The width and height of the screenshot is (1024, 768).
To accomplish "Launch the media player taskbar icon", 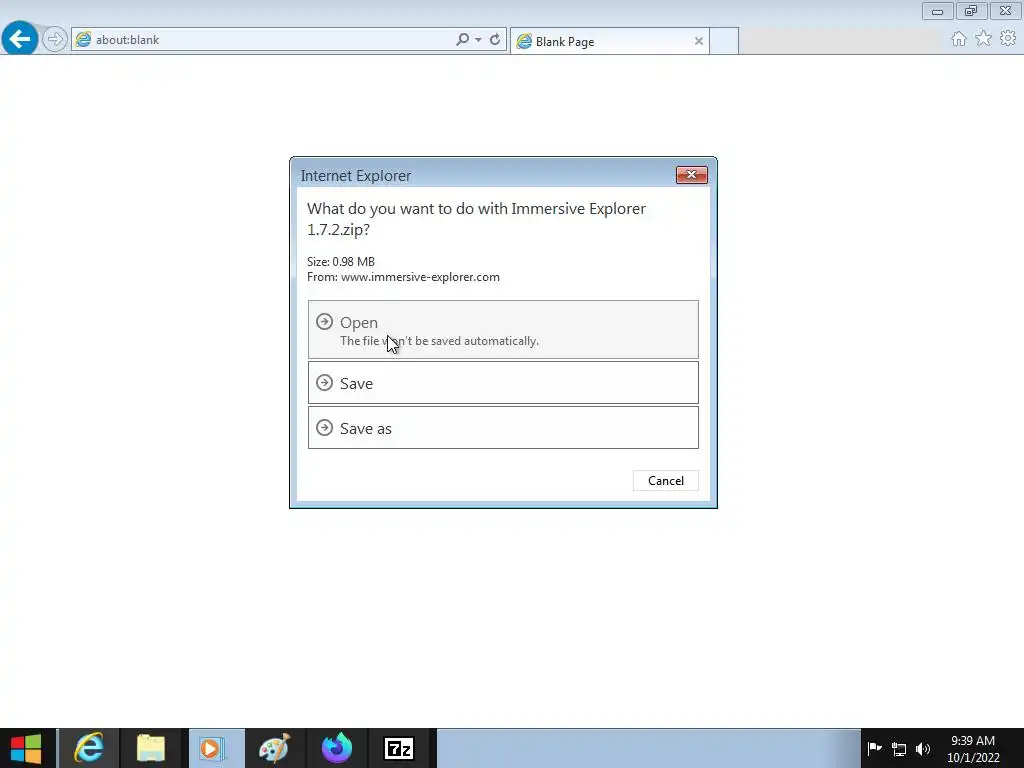I will pyautogui.click(x=213, y=748).
